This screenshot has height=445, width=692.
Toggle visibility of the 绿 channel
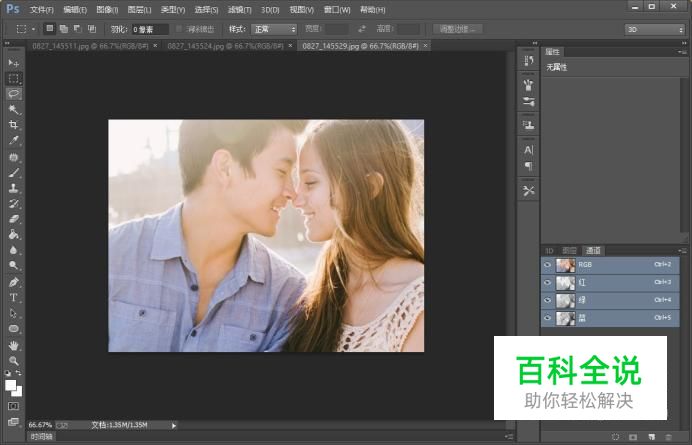547,301
